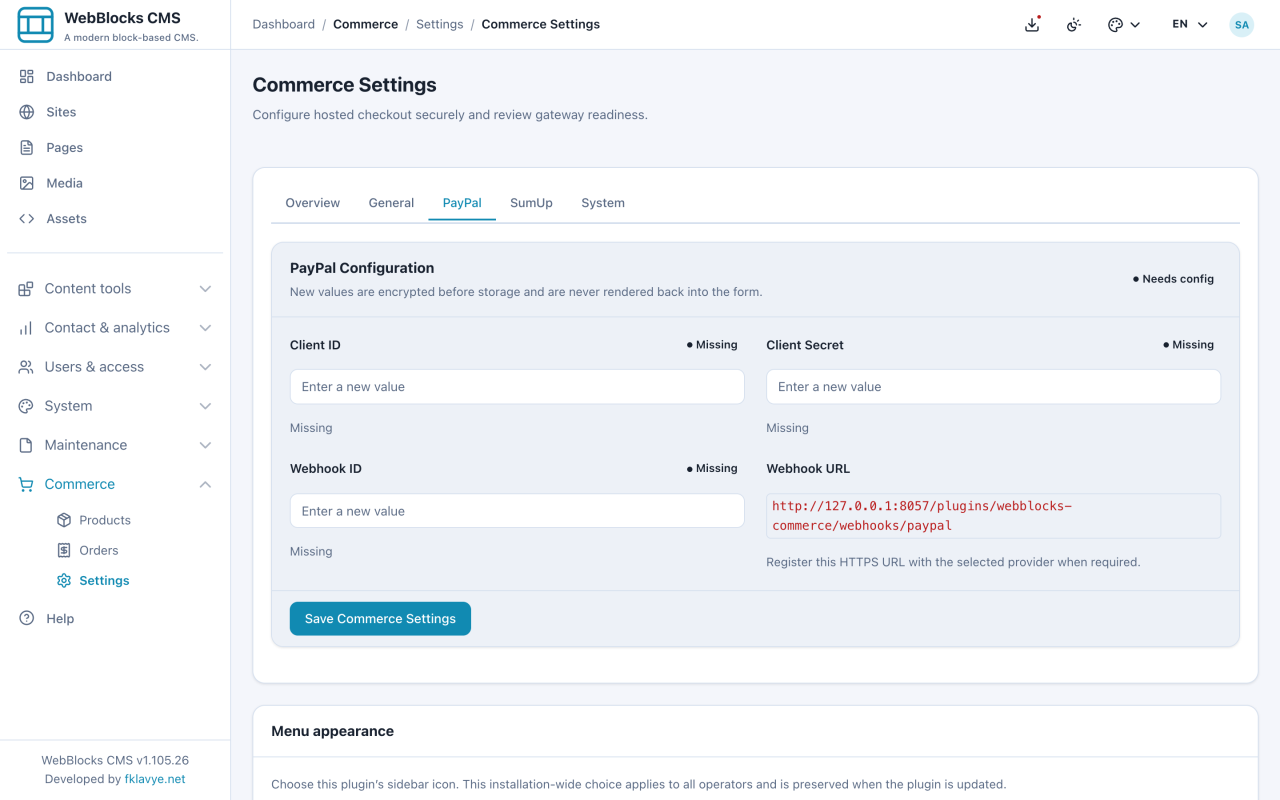
Task: Switch to the SumUp tab
Action: 531,202
